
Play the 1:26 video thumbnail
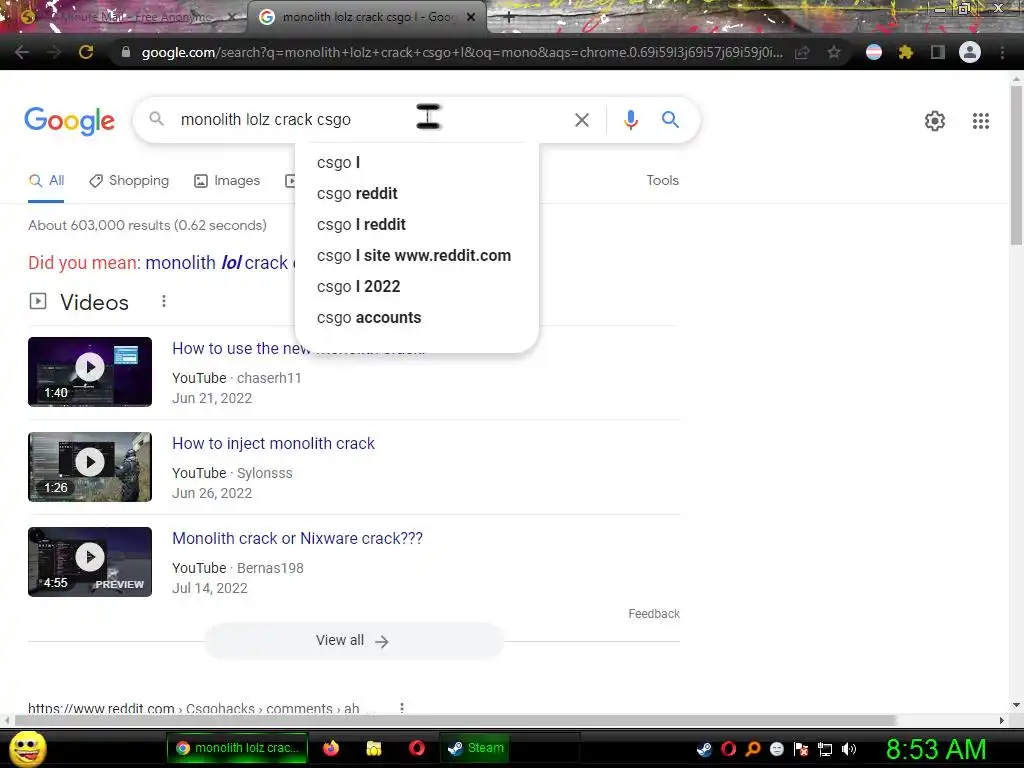pyautogui.click(x=90, y=467)
